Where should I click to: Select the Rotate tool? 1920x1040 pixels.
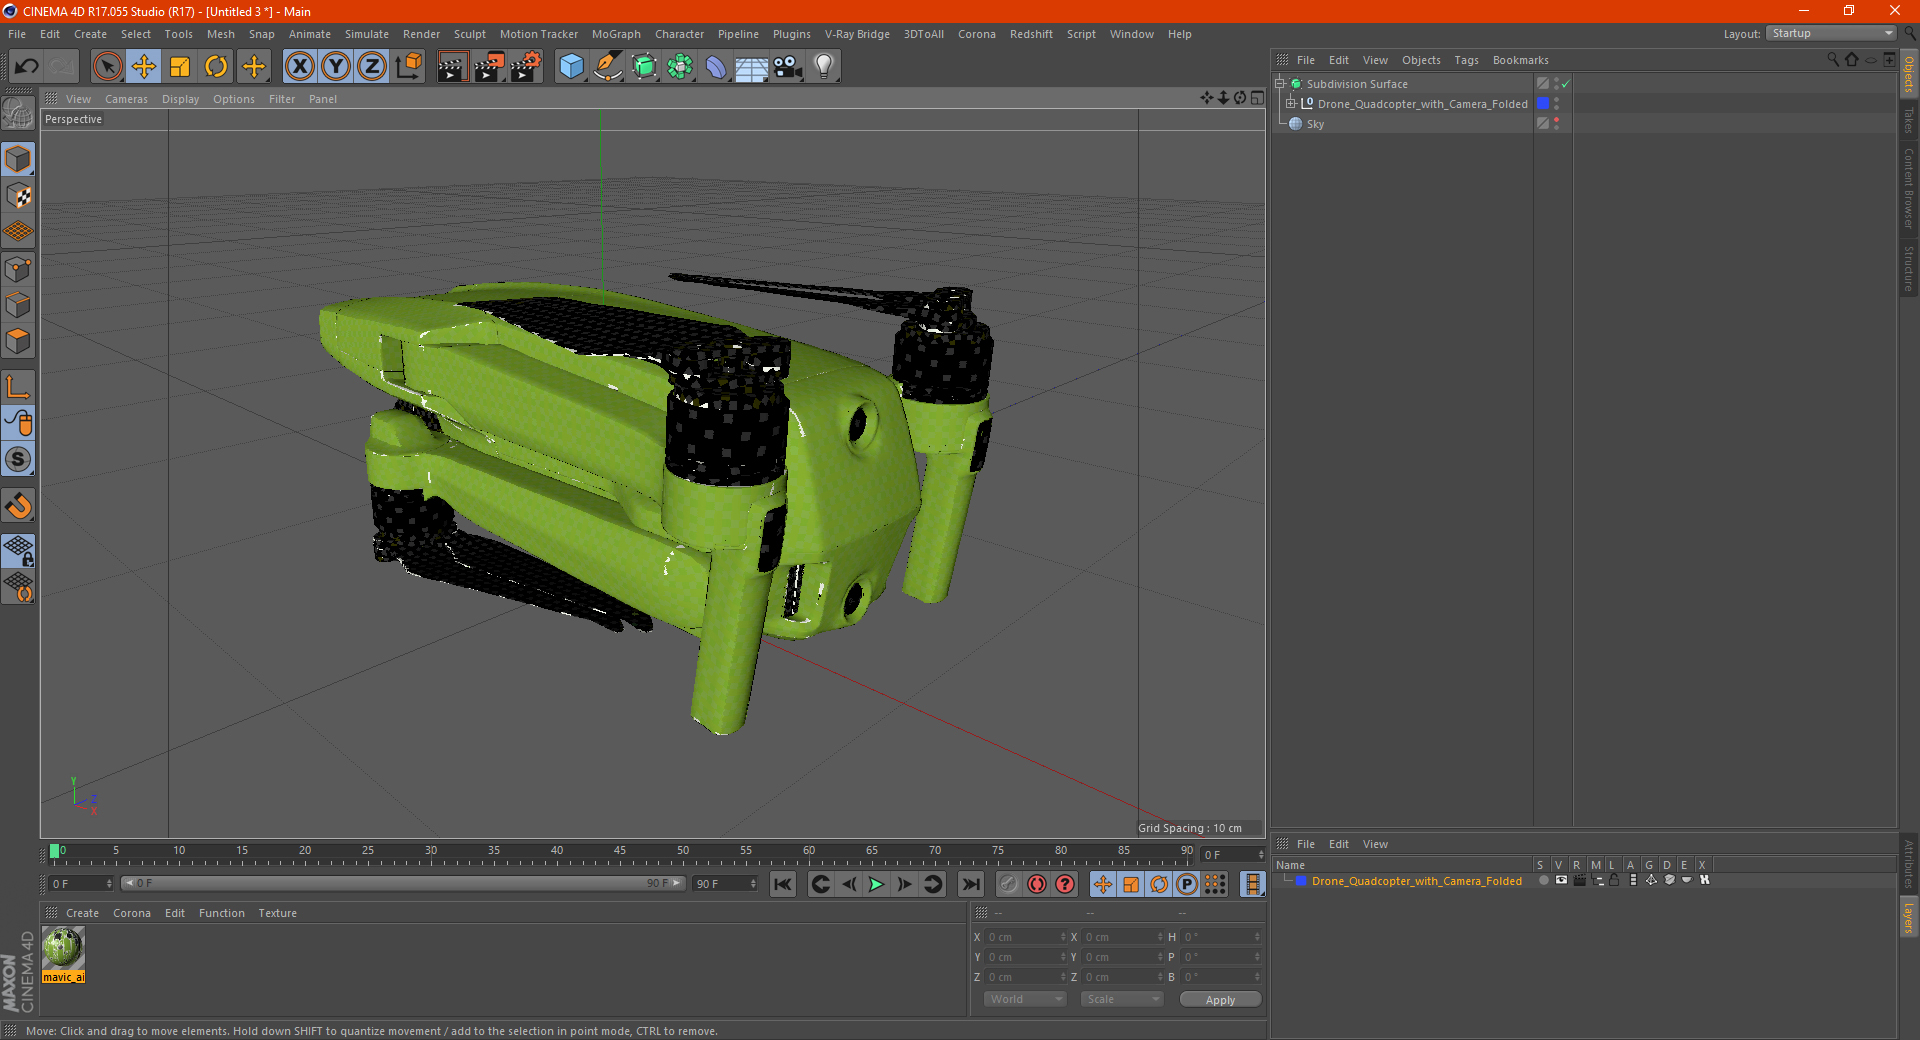tap(216, 67)
